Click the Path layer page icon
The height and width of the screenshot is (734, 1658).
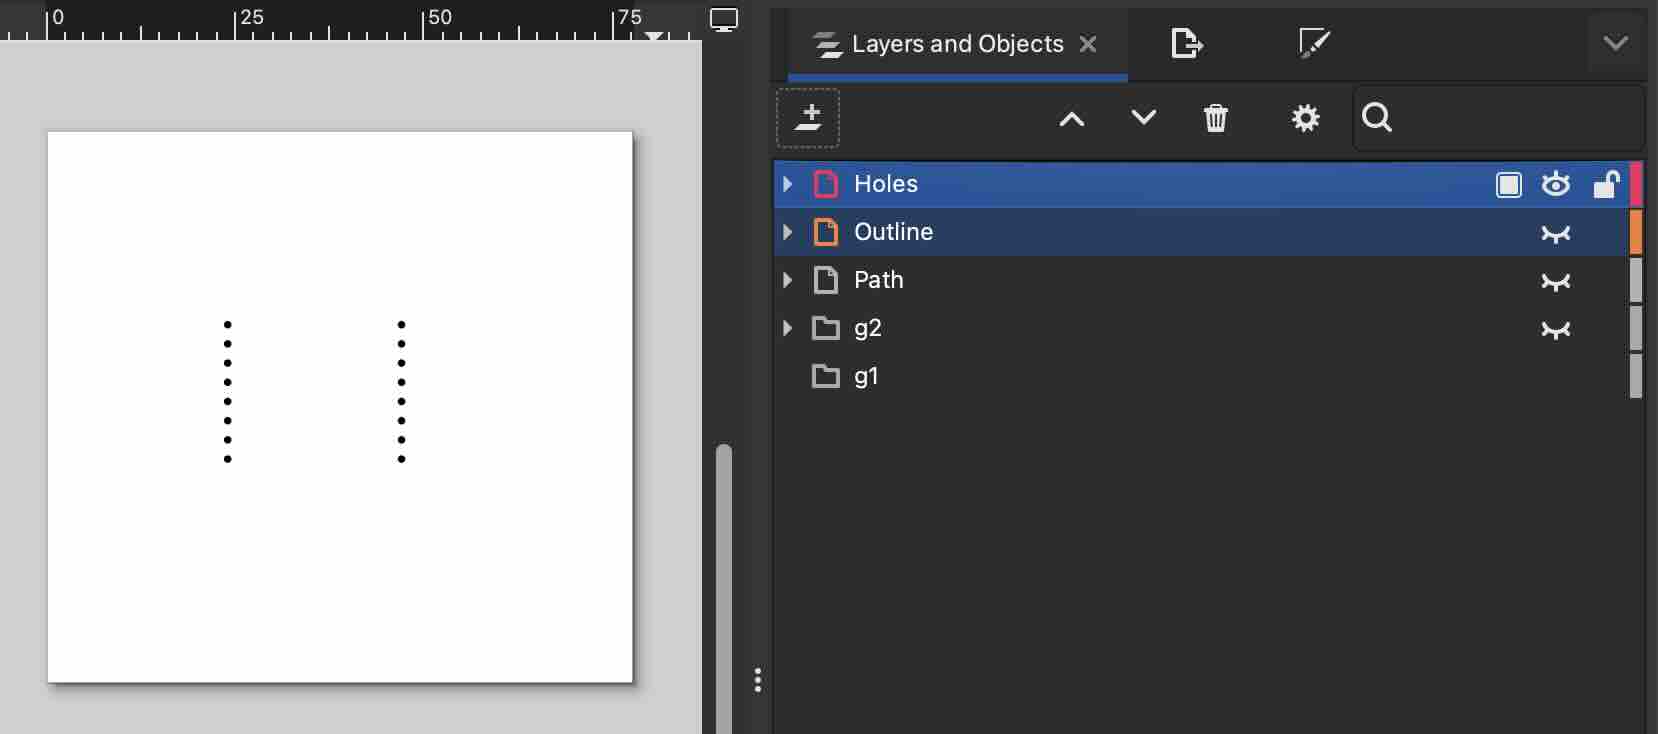pos(826,280)
